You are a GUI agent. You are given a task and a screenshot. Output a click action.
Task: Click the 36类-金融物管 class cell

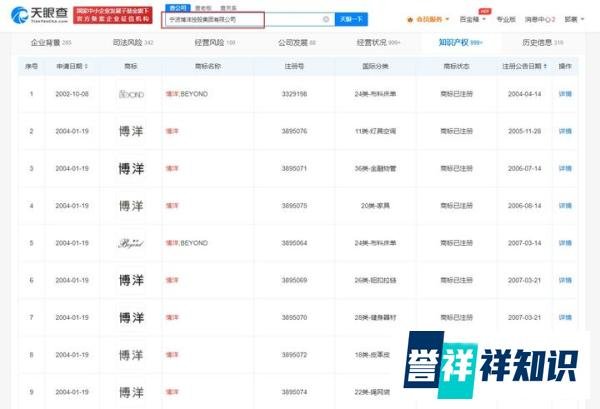point(375,168)
